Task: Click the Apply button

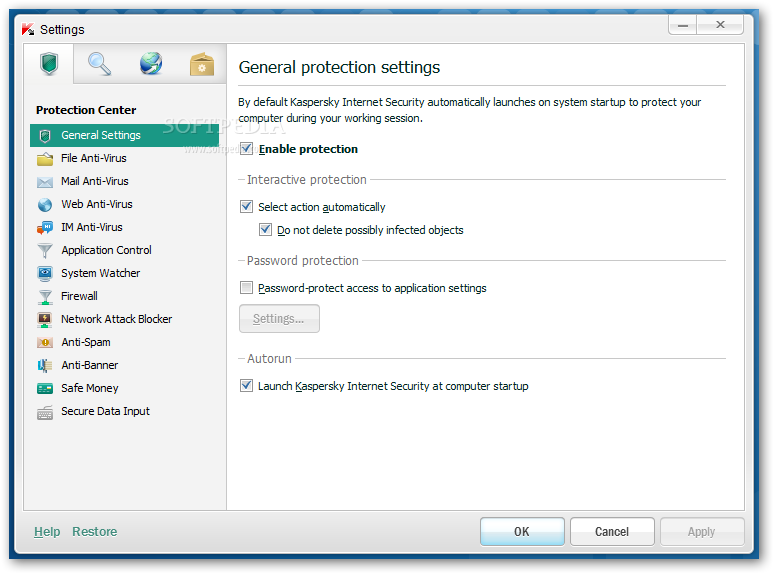Action: (702, 532)
